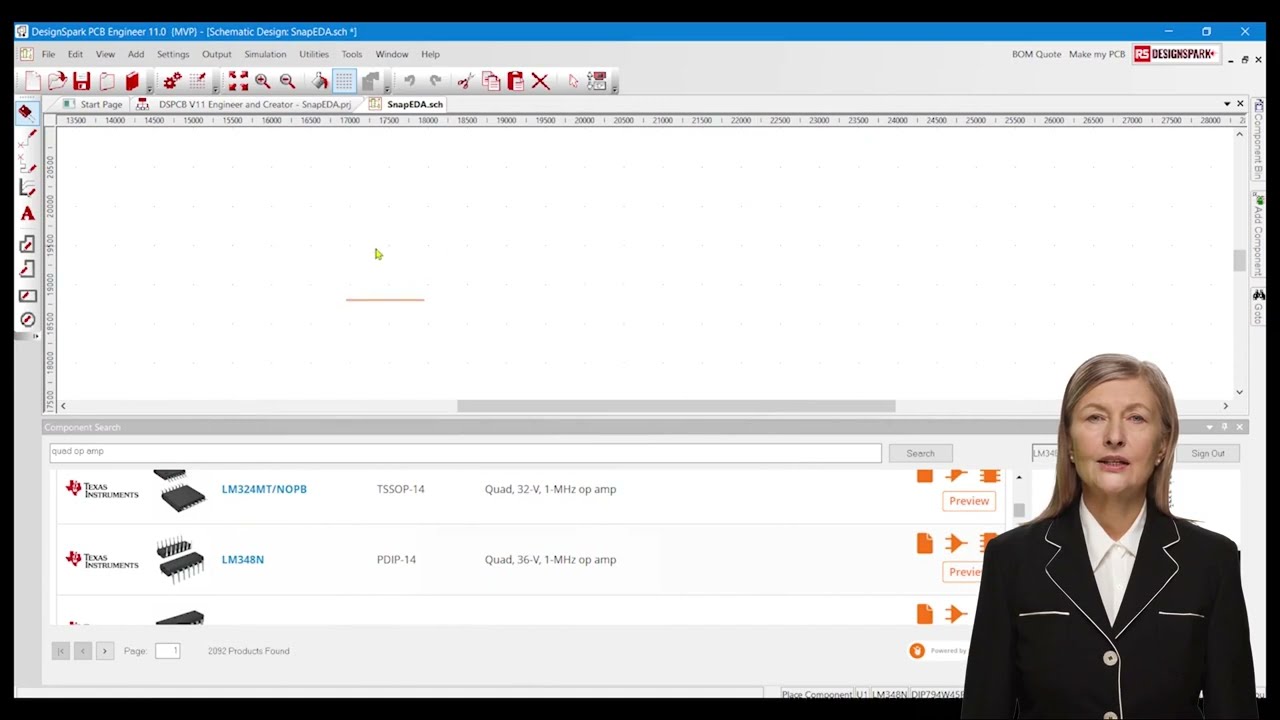
Task: Go to next results page arrow
Action: (104, 651)
